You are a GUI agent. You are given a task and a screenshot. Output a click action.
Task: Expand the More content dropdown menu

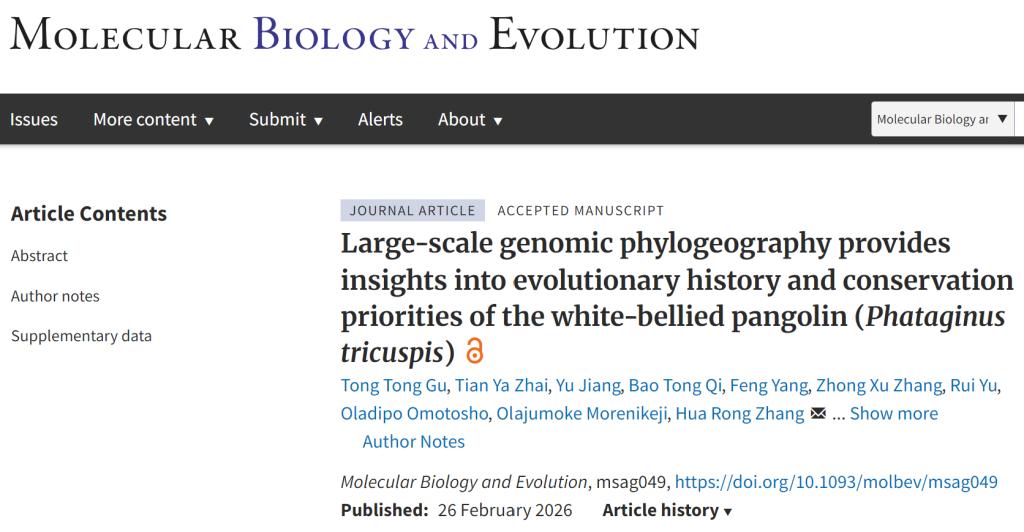[x=154, y=119]
